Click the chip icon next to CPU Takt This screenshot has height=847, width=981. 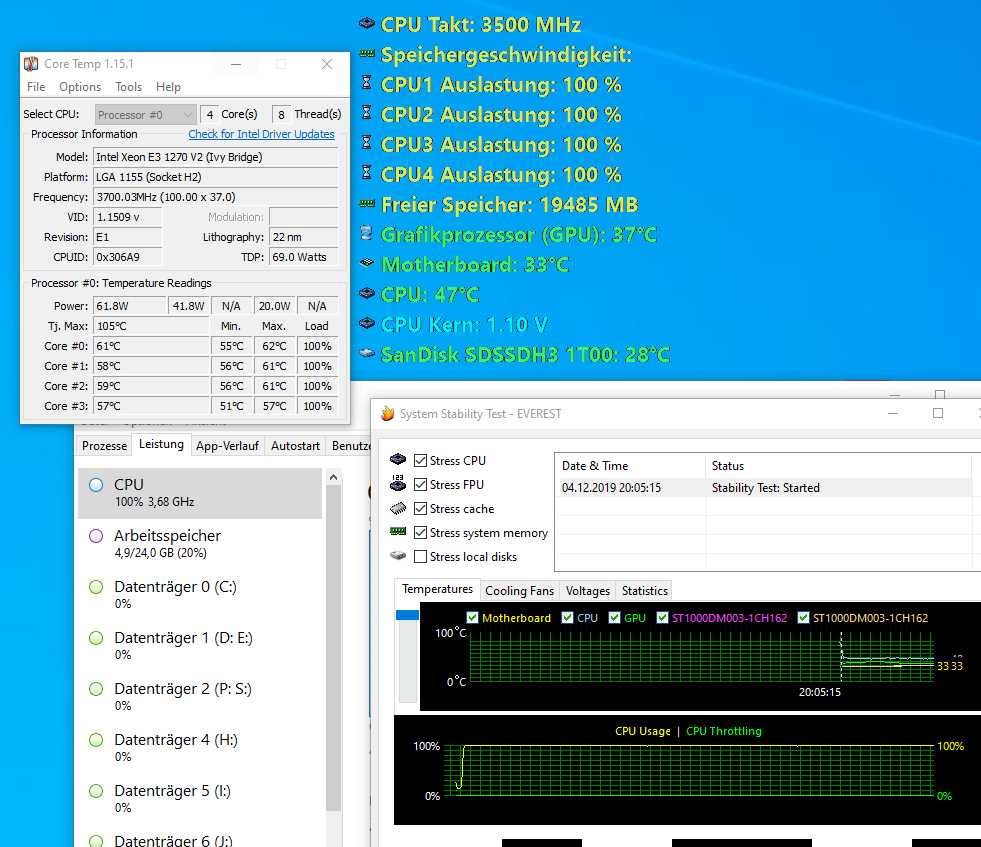(367, 24)
